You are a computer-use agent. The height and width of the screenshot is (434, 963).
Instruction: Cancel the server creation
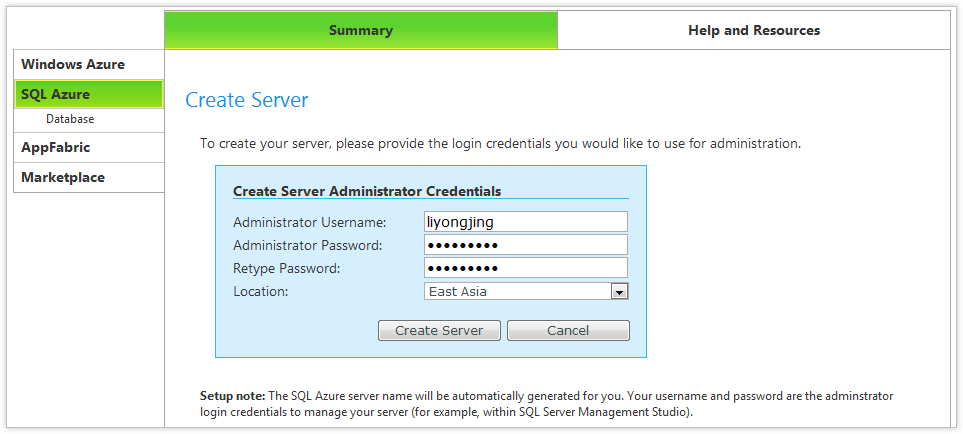click(x=568, y=331)
